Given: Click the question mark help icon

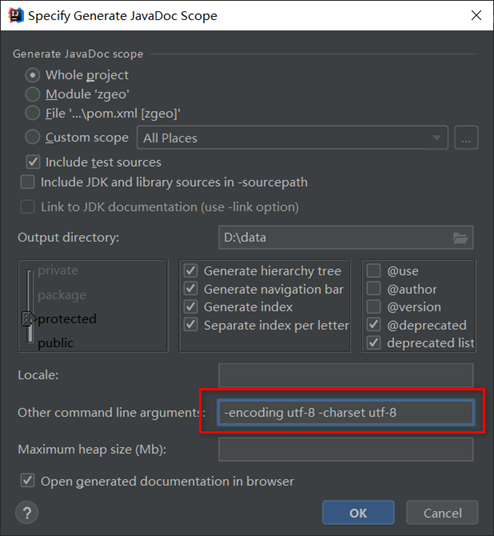Looking at the screenshot, I should coord(27,512).
